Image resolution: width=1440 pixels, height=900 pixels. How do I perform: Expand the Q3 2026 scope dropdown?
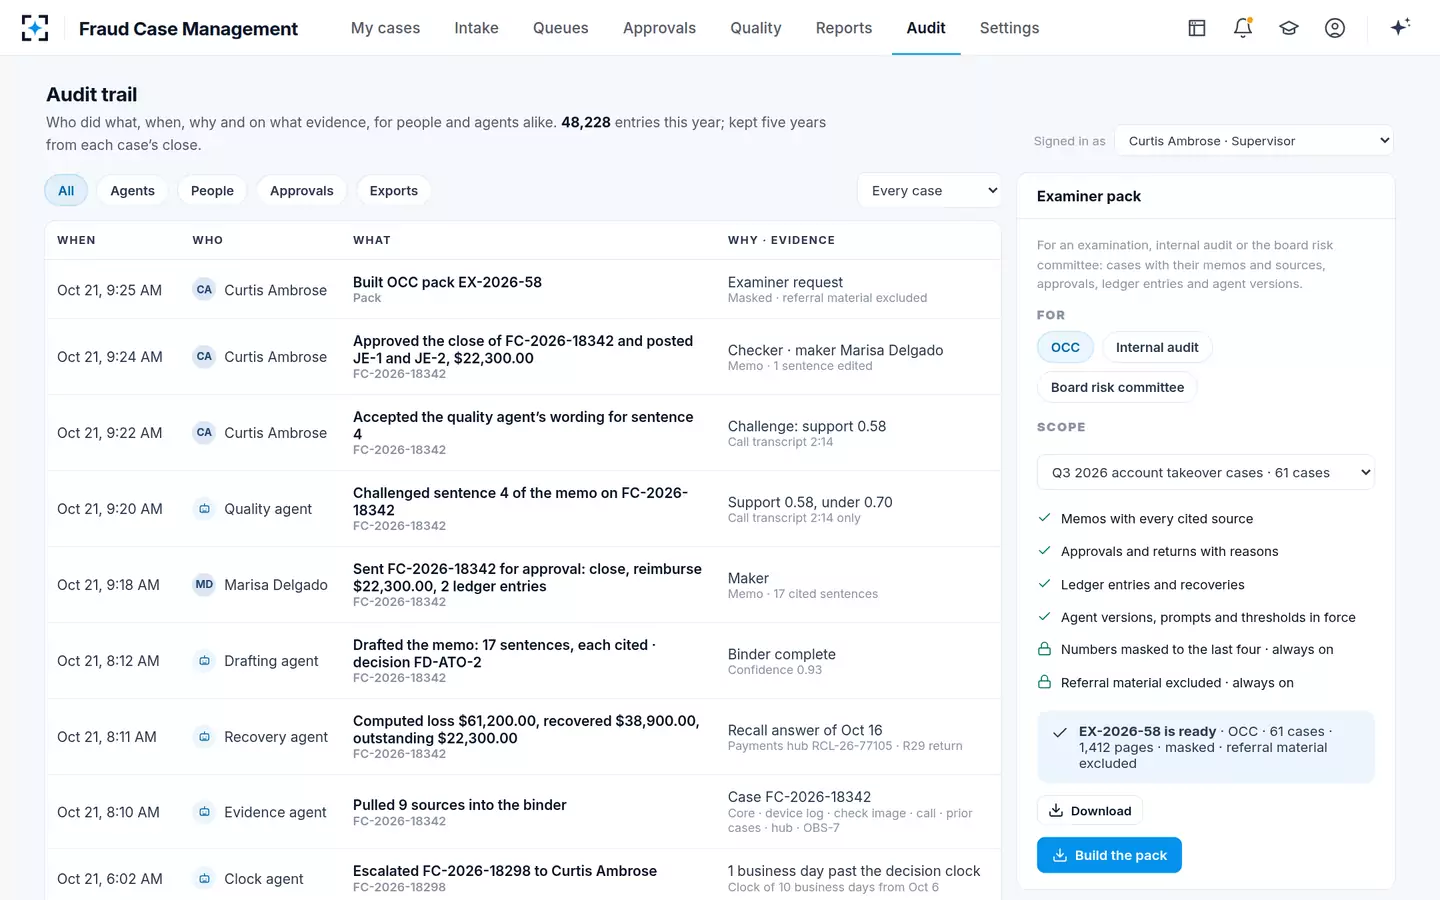coord(1206,473)
